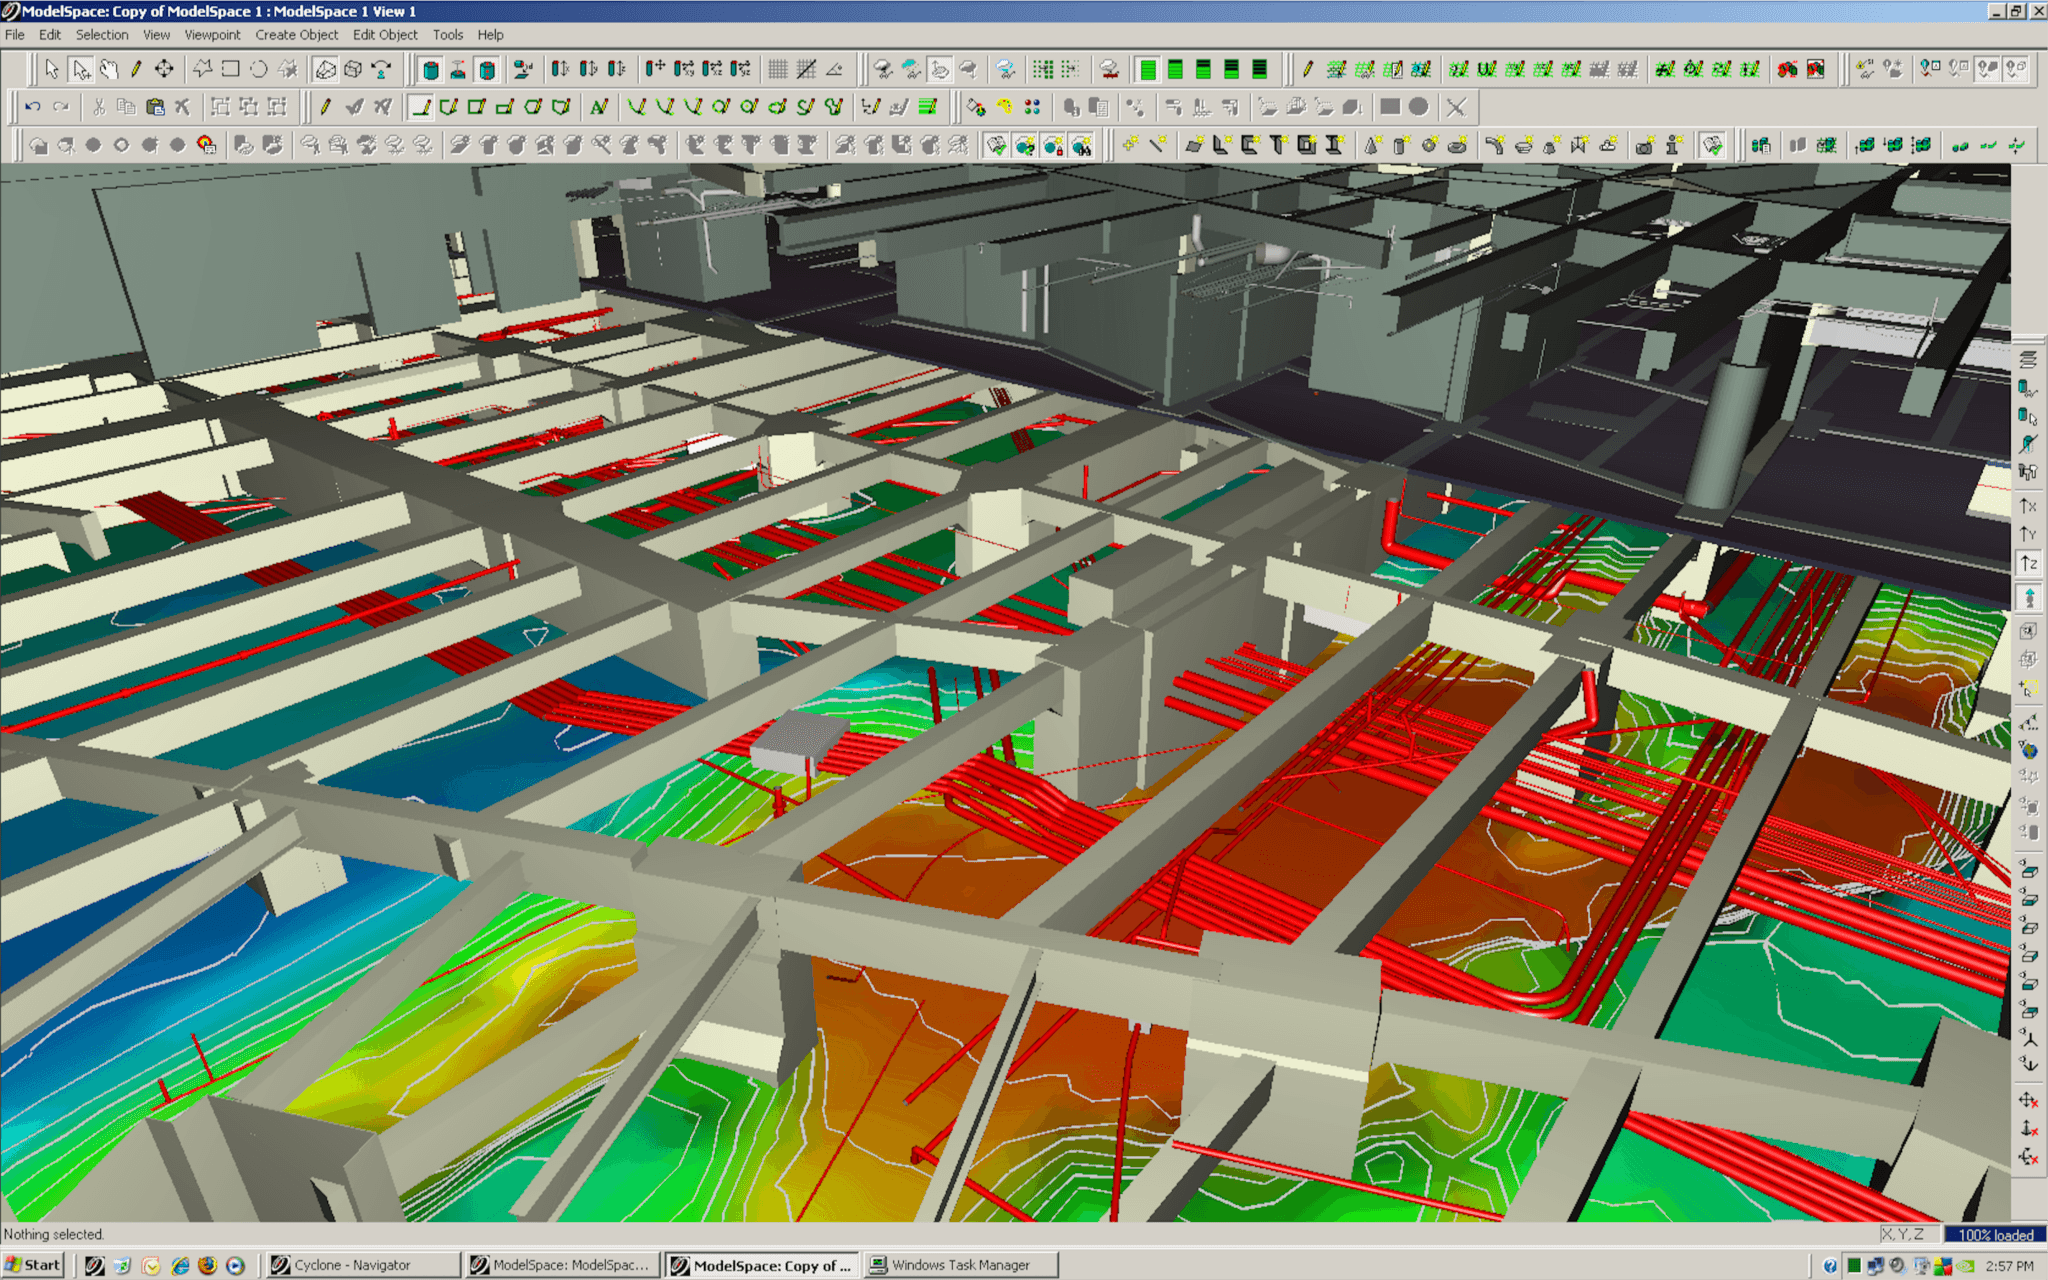Image resolution: width=2048 pixels, height=1280 pixels.
Task: Select the hand View Mode tool
Action: [x=108, y=69]
